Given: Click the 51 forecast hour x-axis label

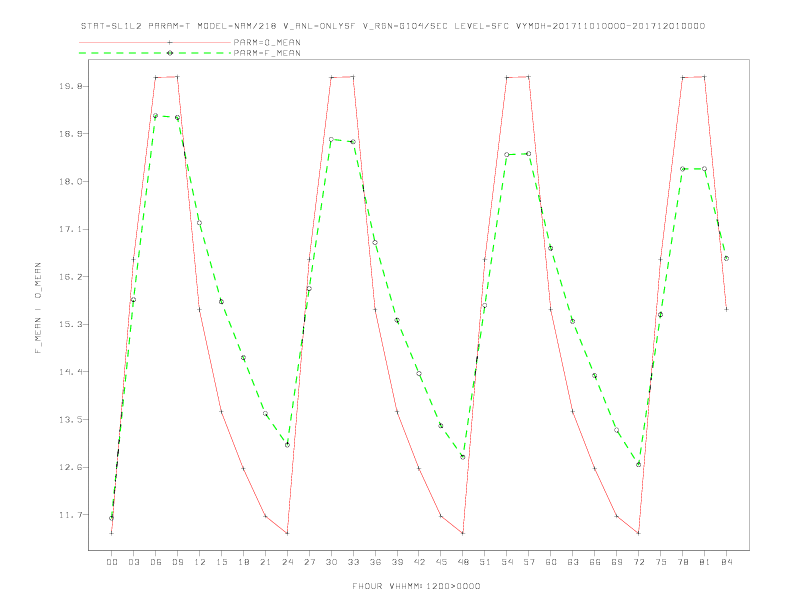Looking at the screenshot, I should (x=485, y=562).
